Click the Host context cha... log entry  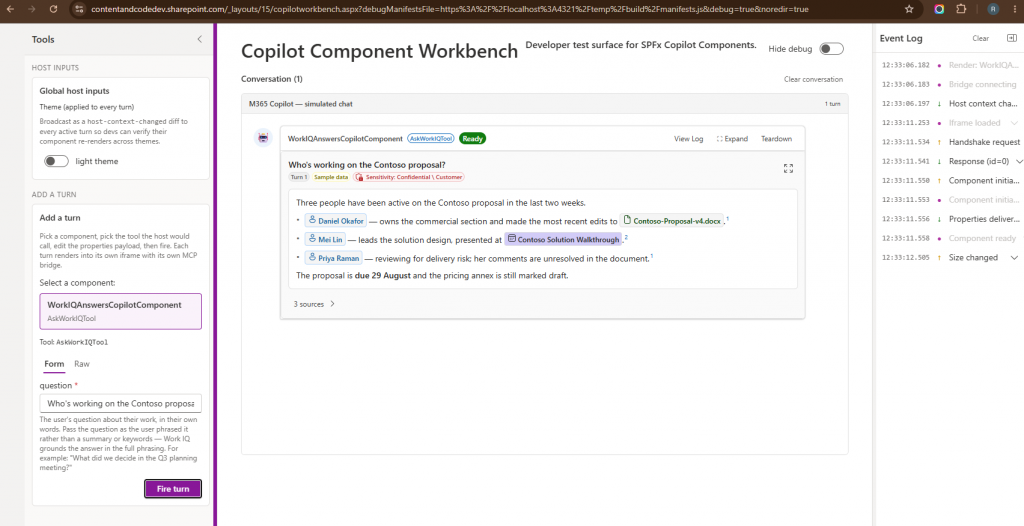[950, 103]
